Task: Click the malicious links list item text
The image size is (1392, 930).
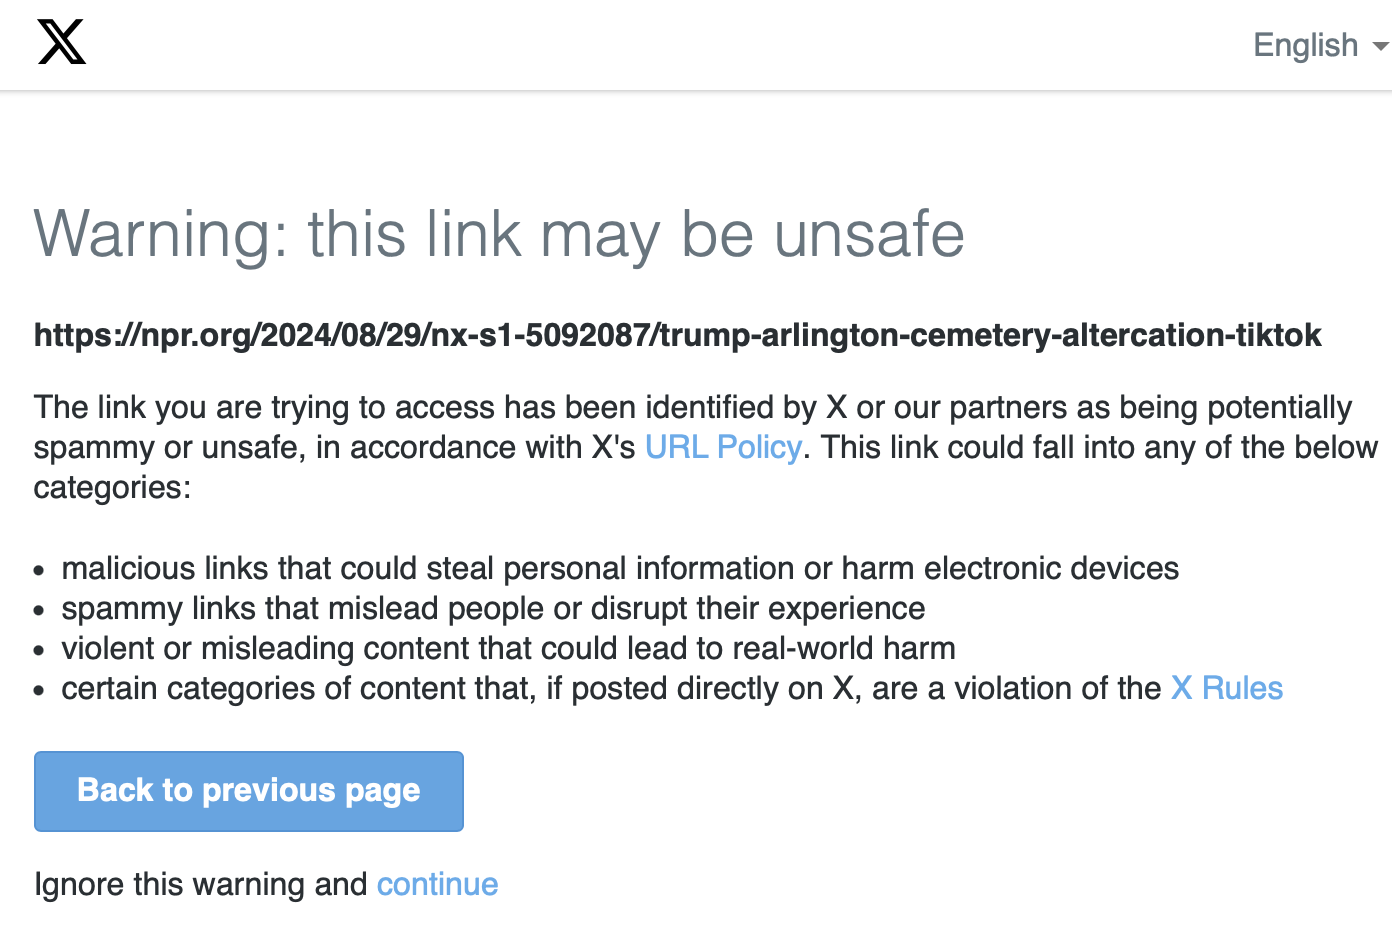Action: 620,568
